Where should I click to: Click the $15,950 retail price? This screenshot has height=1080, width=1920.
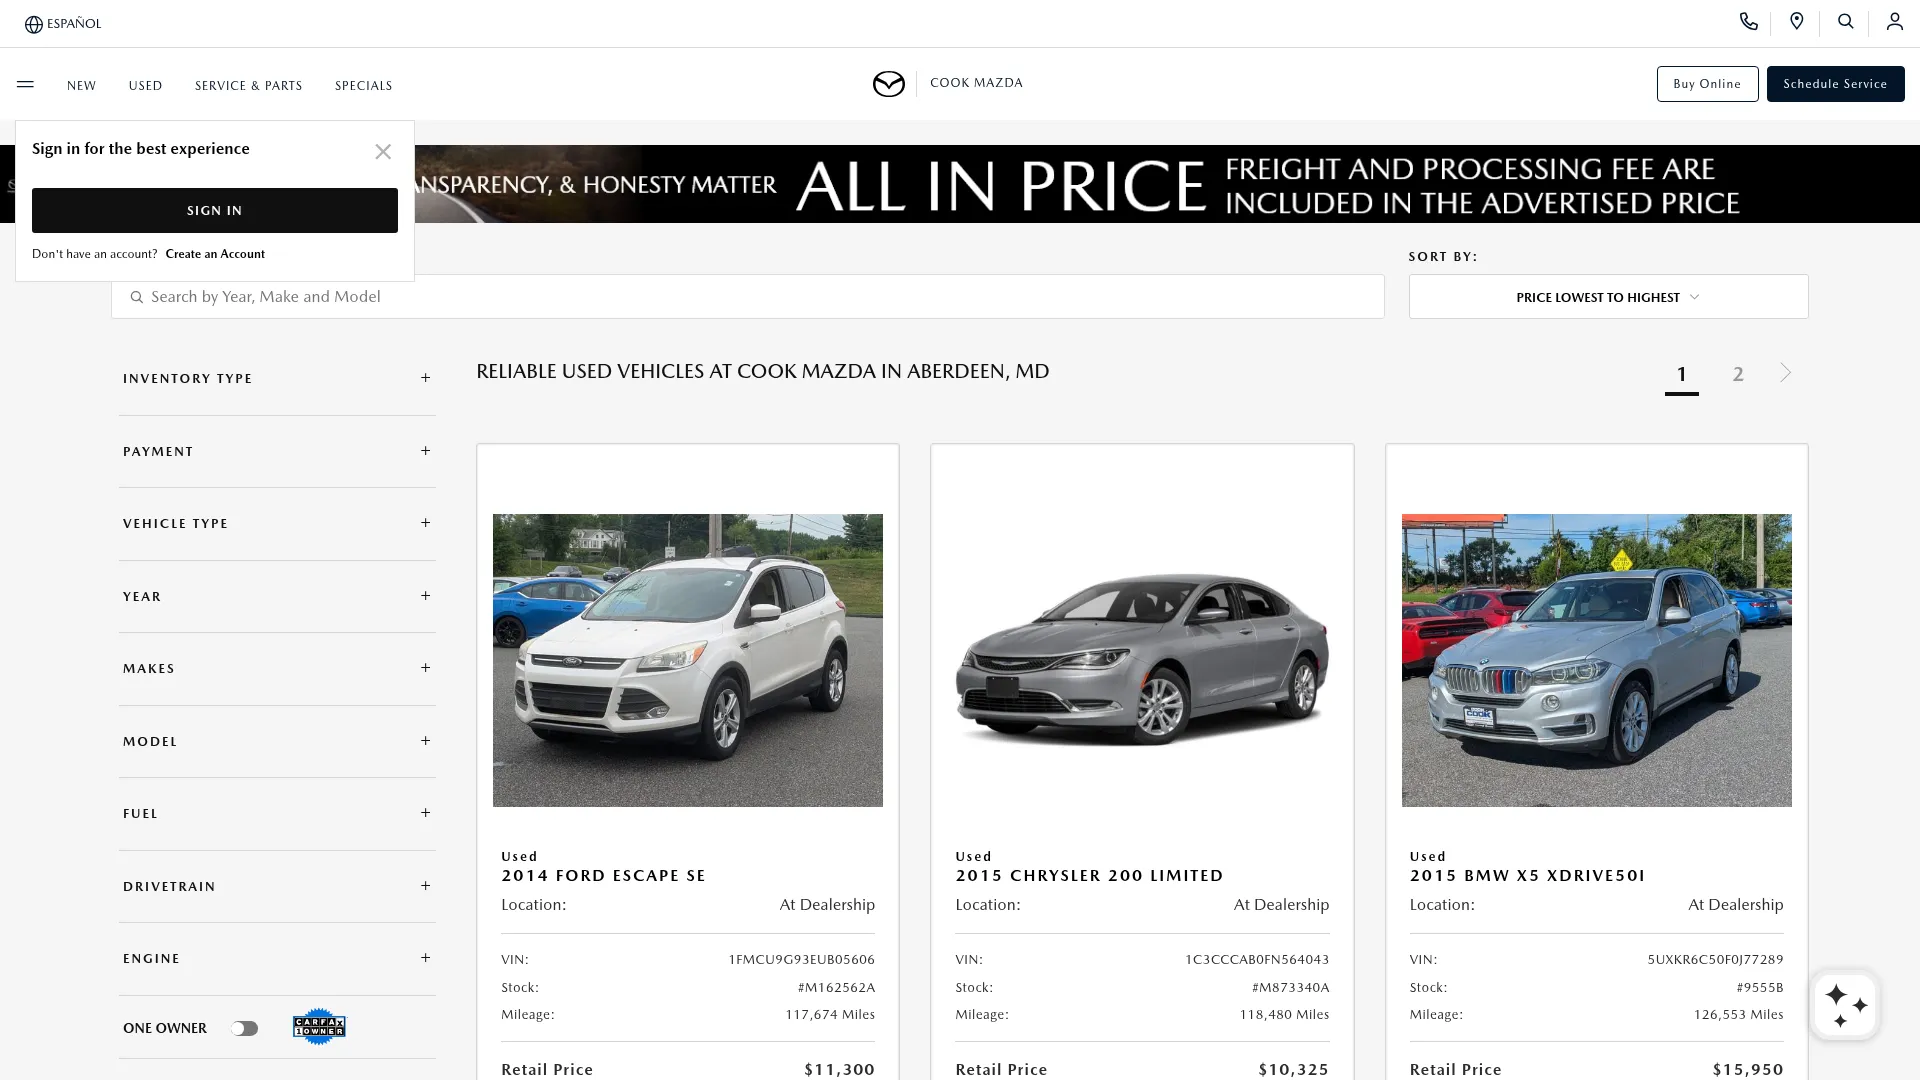click(1747, 1069)
